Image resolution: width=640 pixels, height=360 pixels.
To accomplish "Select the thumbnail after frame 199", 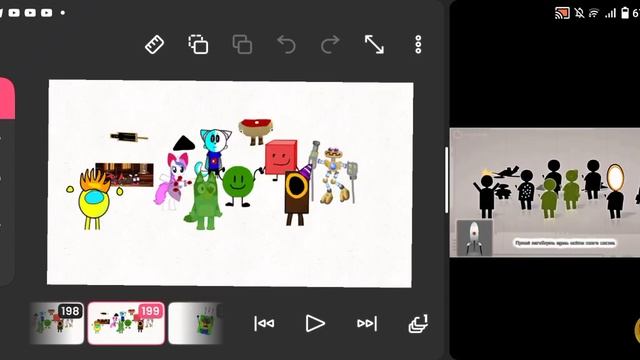I will click(195, 323).
